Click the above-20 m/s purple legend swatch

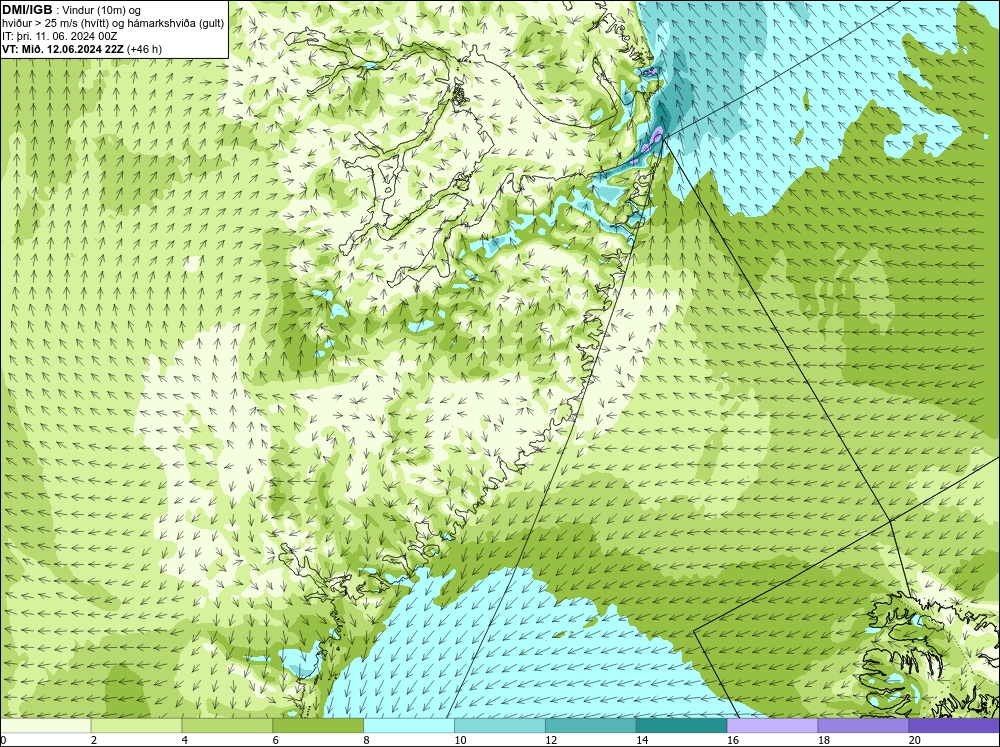954,726
